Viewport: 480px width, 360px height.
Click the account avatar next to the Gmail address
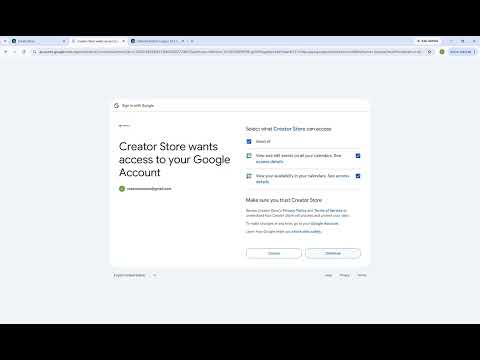[122, 189]
